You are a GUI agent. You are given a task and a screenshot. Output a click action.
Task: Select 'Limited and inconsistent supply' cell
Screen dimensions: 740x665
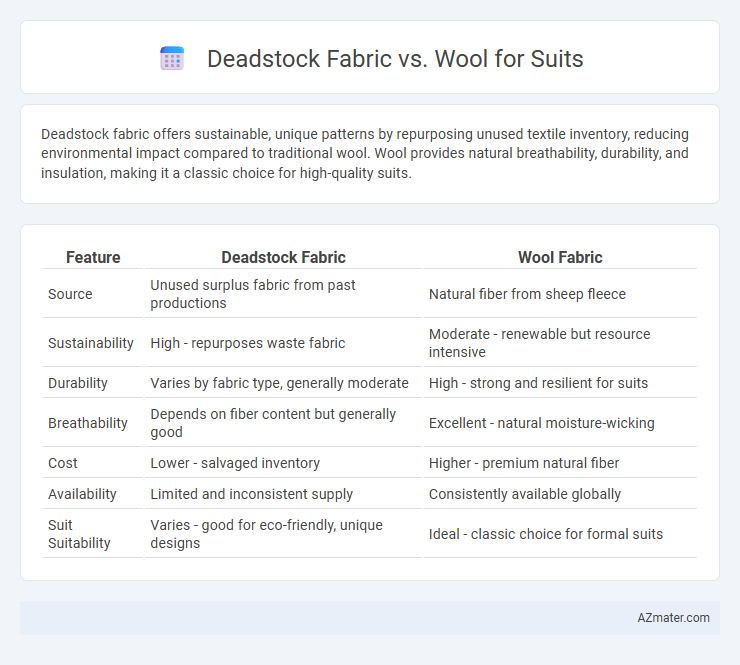[283, 494]
